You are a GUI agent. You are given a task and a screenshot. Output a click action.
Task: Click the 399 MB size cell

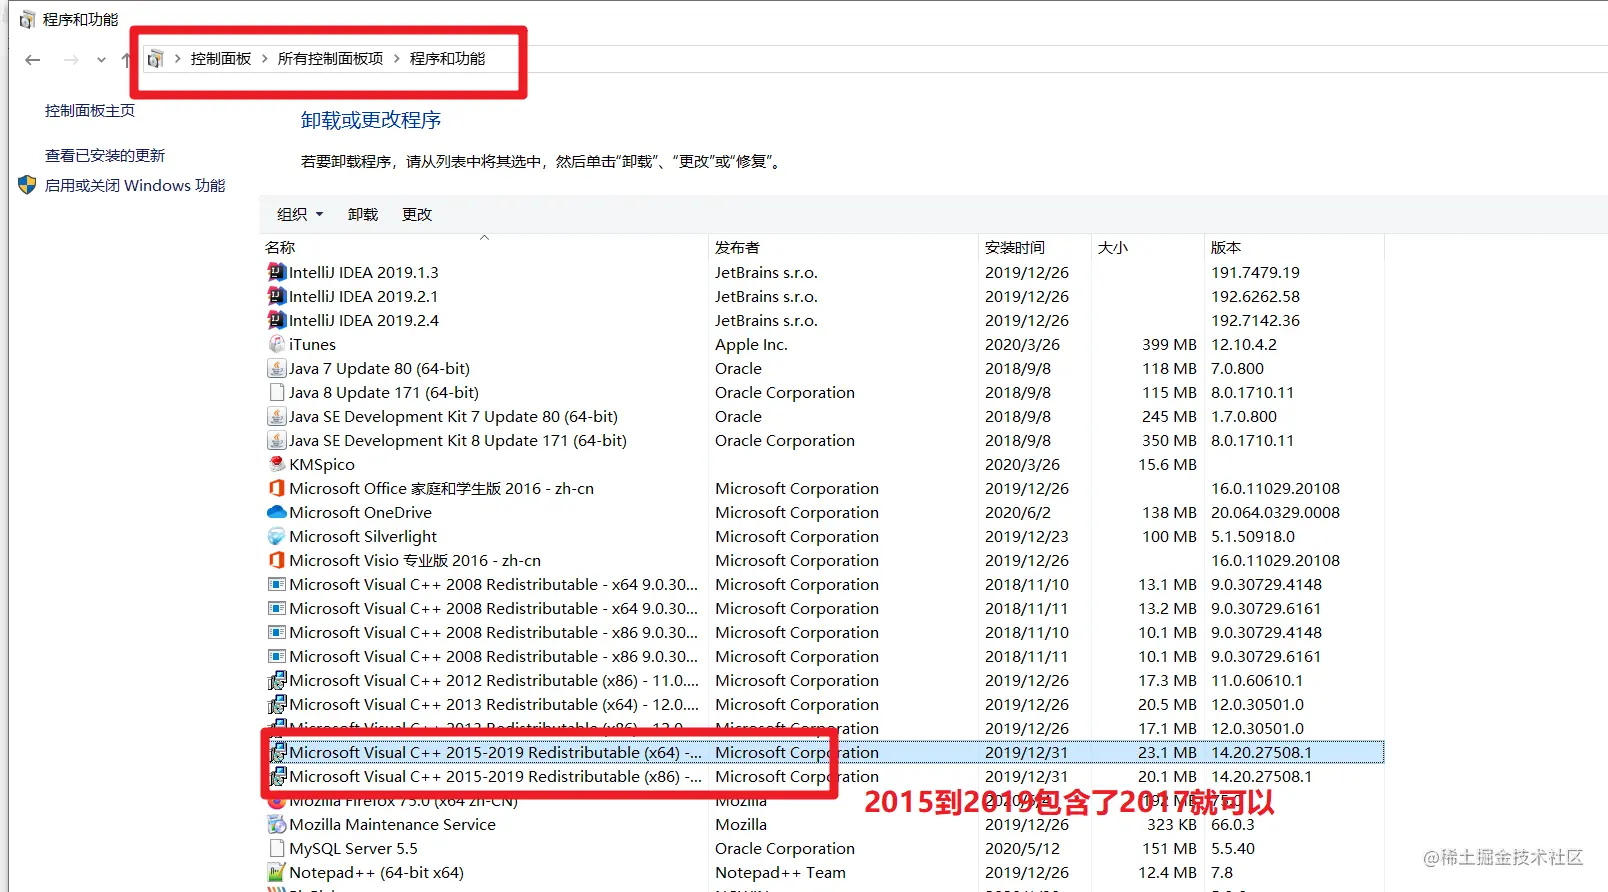click(1169, 344)
